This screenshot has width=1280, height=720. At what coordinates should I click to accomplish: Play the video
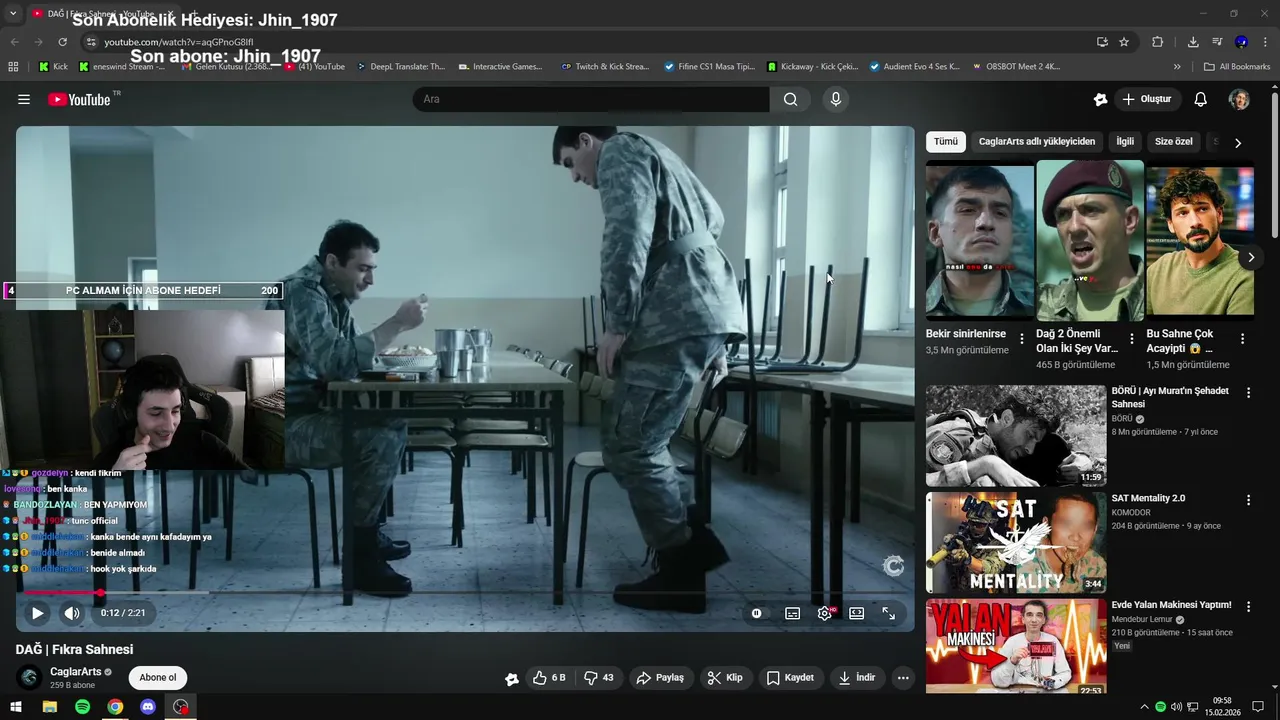pyautogui.click(x=37, y=613)
